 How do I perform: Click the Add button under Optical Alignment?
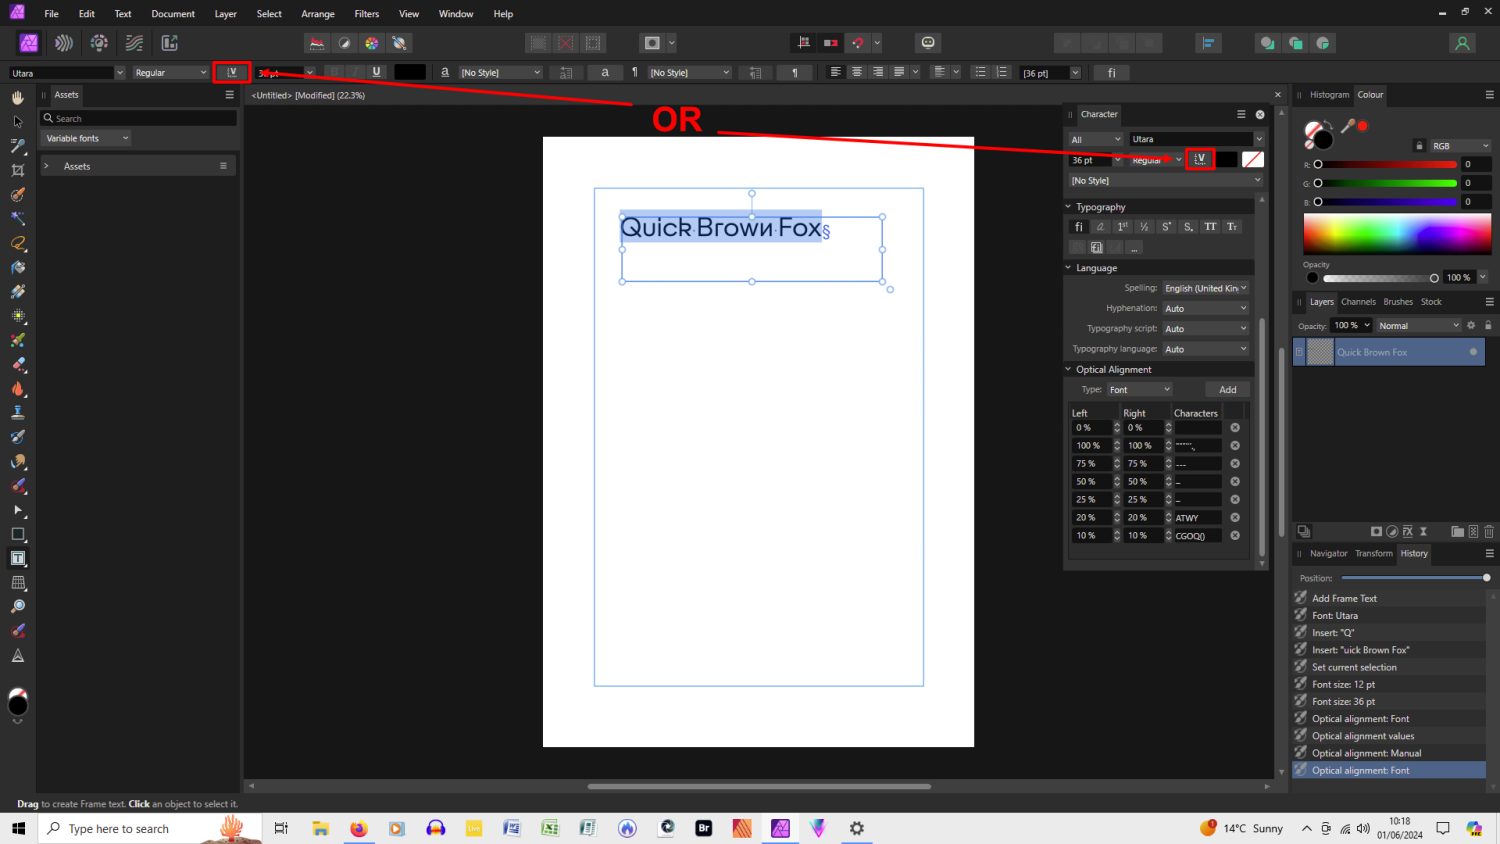(1227, 389)
